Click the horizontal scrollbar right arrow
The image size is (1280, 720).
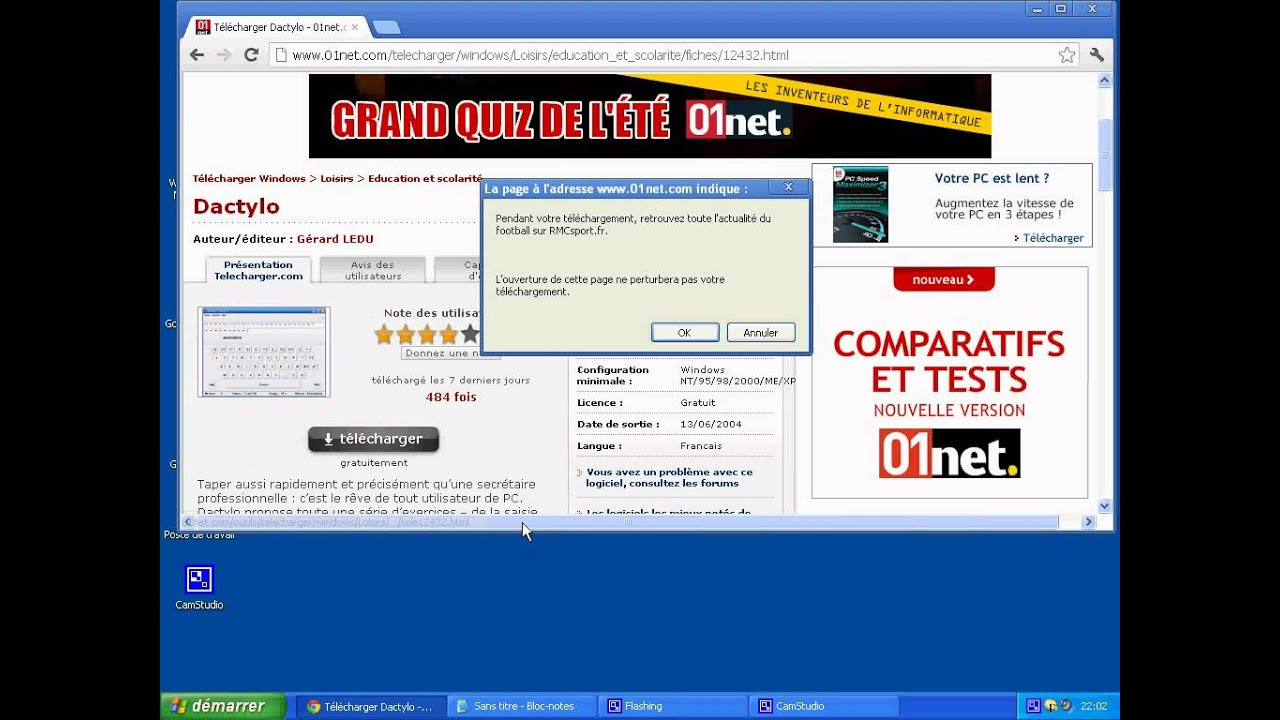pyautogui.click(x=1089, y=522)
